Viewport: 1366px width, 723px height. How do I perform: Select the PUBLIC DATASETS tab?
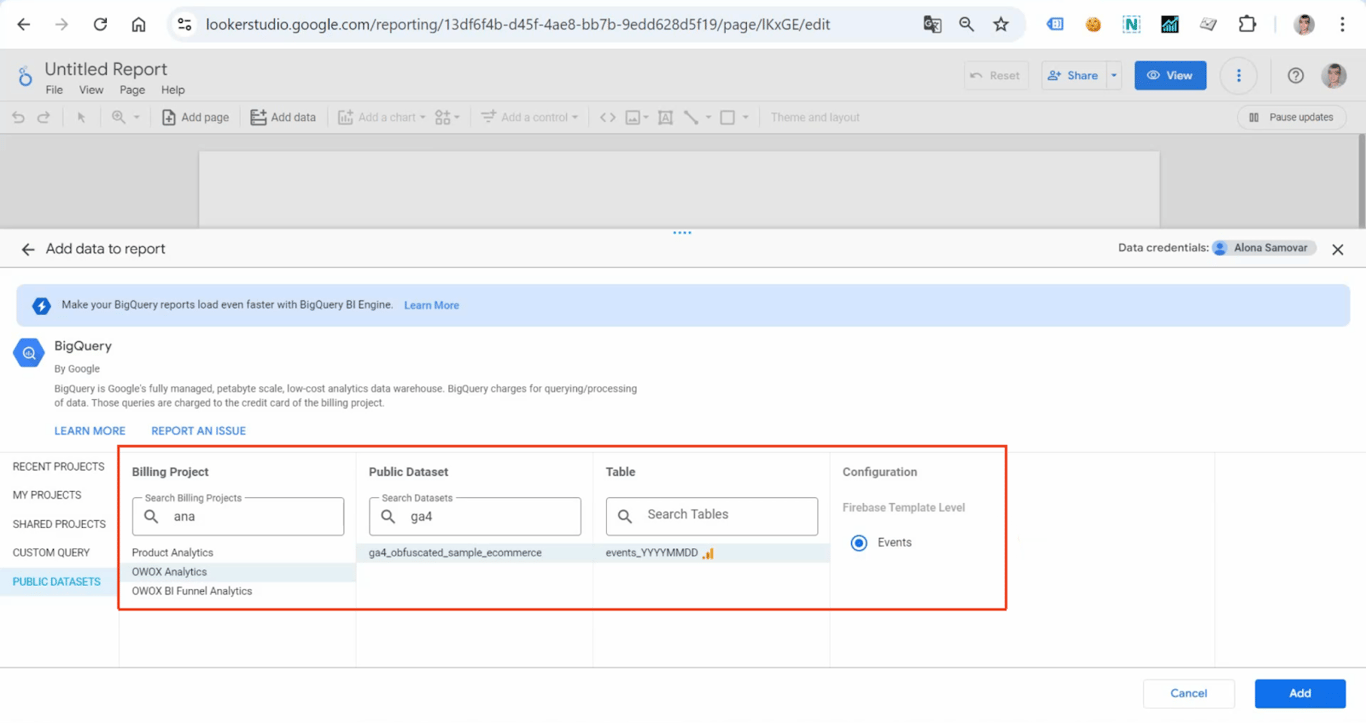pyautogui.click(x=59, y=582)
